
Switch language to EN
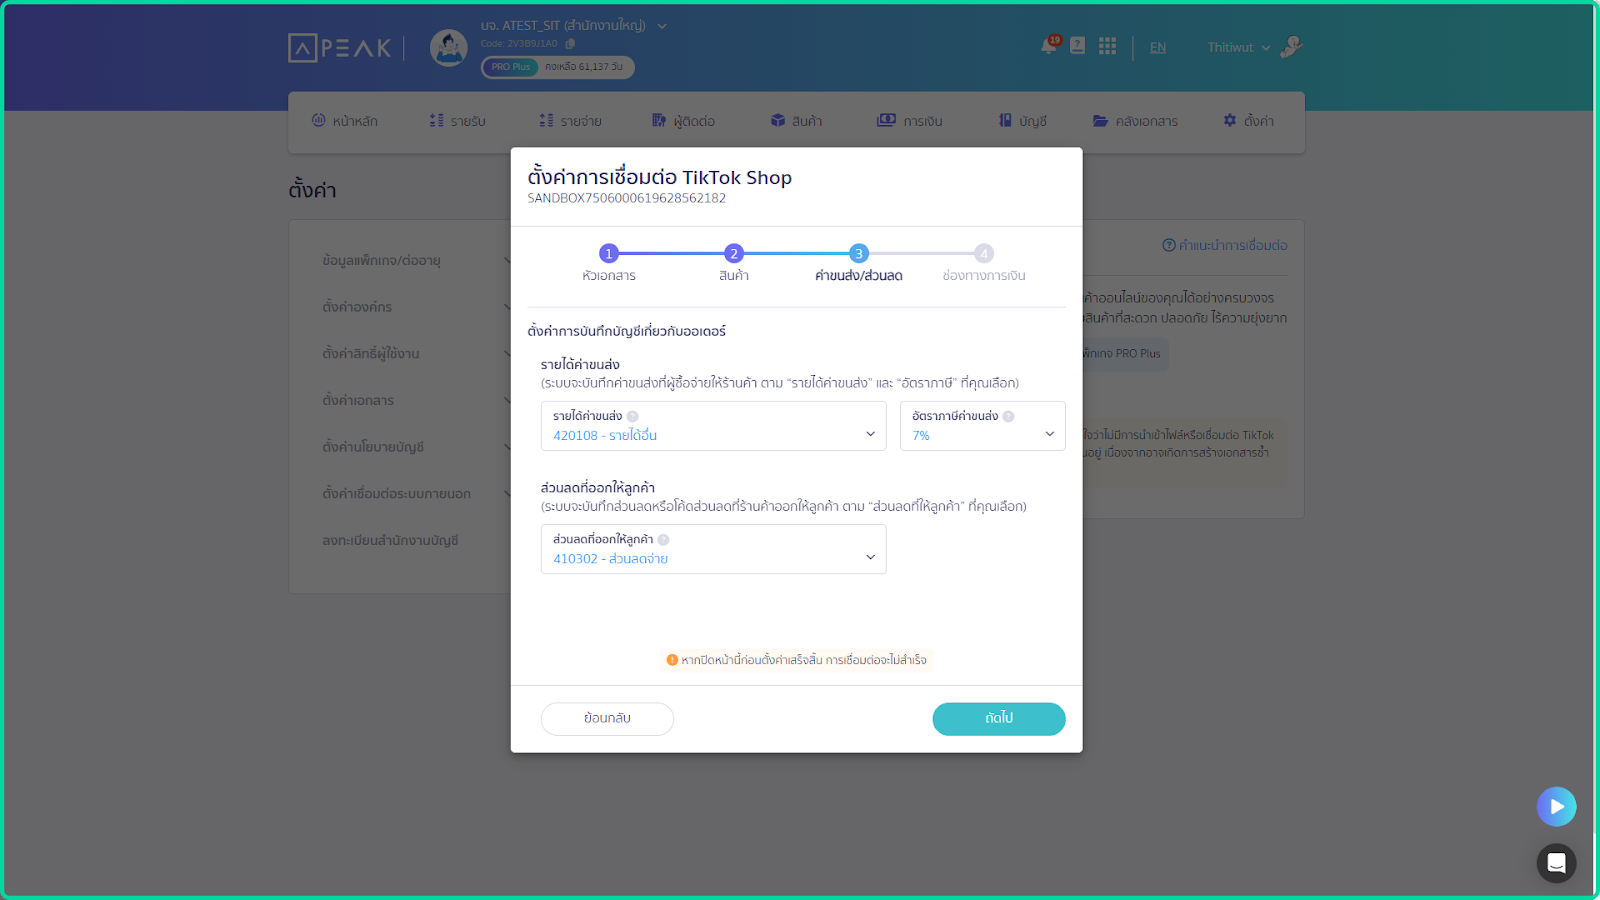1158,47
